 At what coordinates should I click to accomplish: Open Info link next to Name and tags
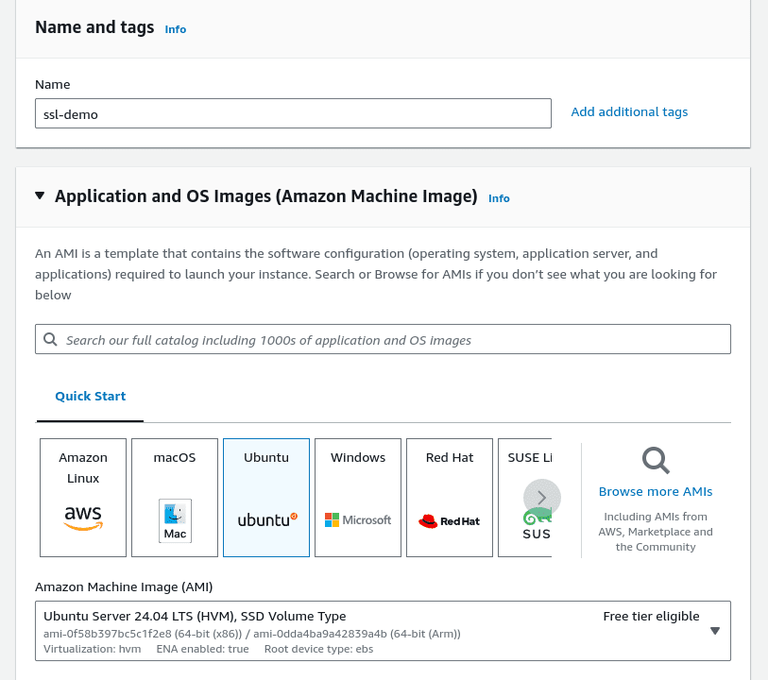[175, 29]
